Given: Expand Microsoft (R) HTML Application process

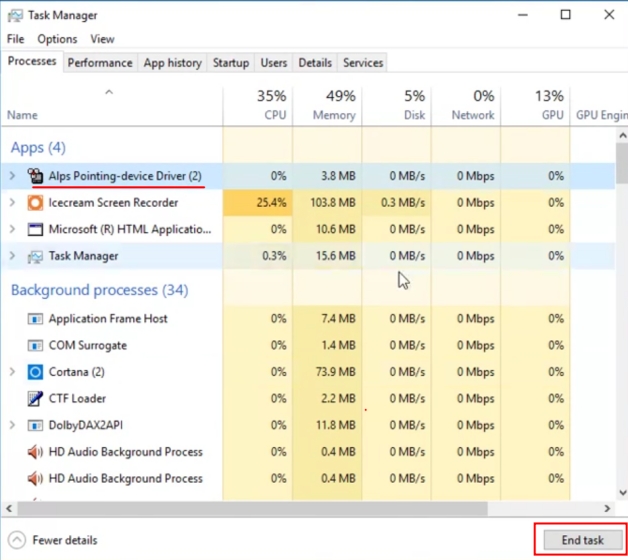Looking at the screenshot, I should 12,230.
